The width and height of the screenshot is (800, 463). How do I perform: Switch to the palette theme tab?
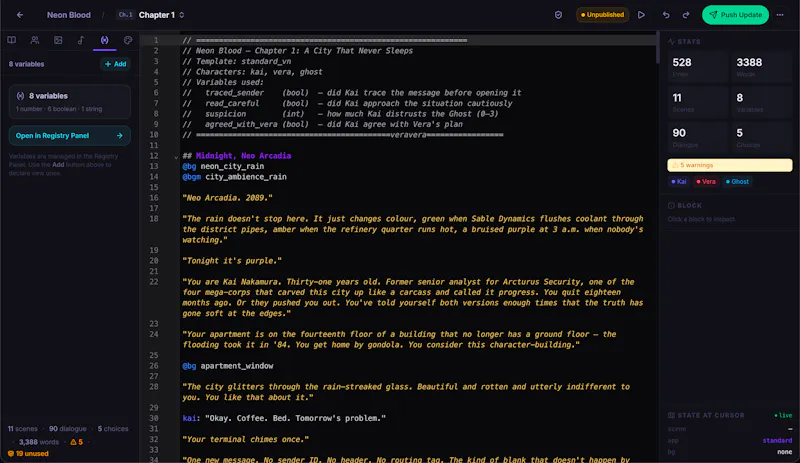pos(128,40)
